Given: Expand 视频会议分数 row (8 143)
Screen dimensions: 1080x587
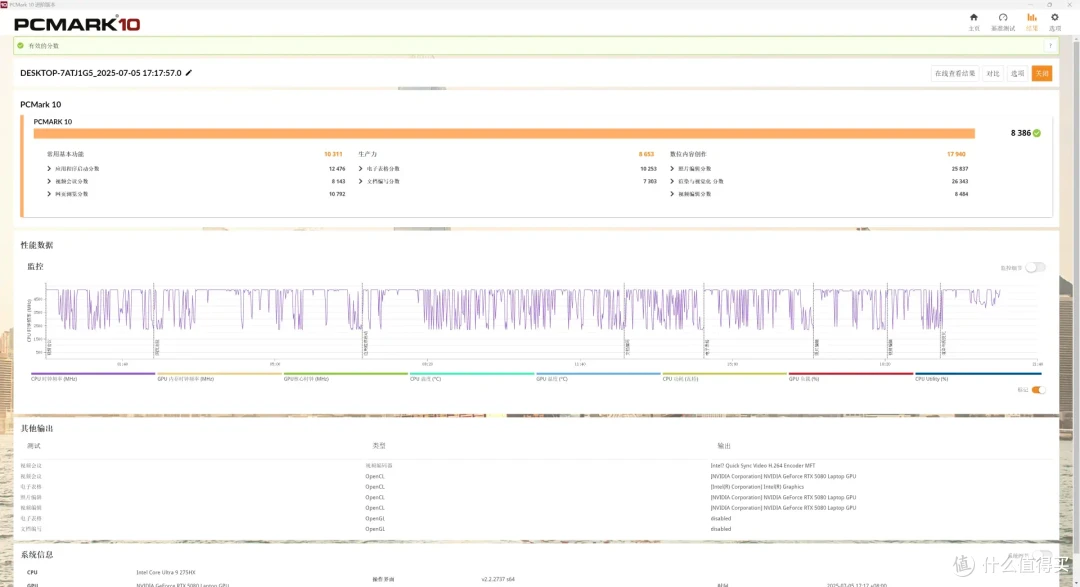Looking at the screenshot, I should click(49, 181).
